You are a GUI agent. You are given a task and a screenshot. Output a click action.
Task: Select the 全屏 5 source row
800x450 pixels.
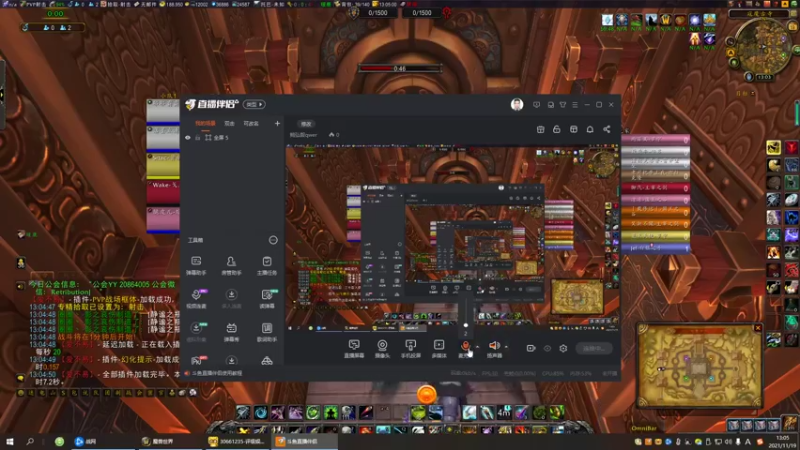pos(232,138)
